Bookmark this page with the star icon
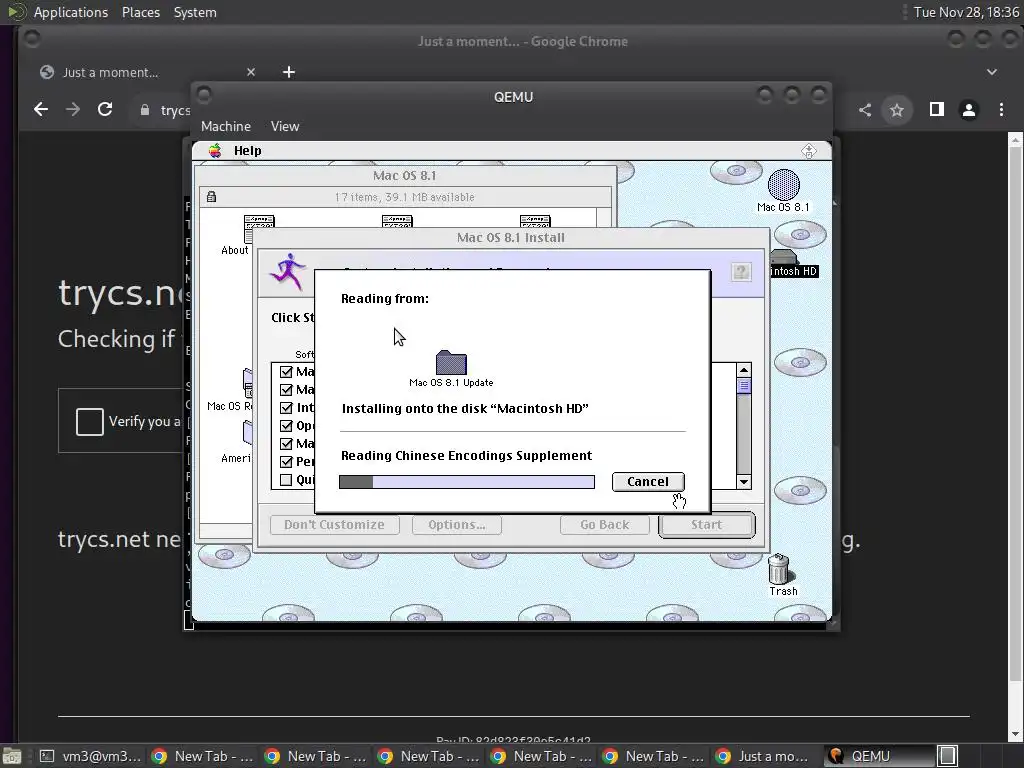The image size is (1024, 768). pos(897,110)
